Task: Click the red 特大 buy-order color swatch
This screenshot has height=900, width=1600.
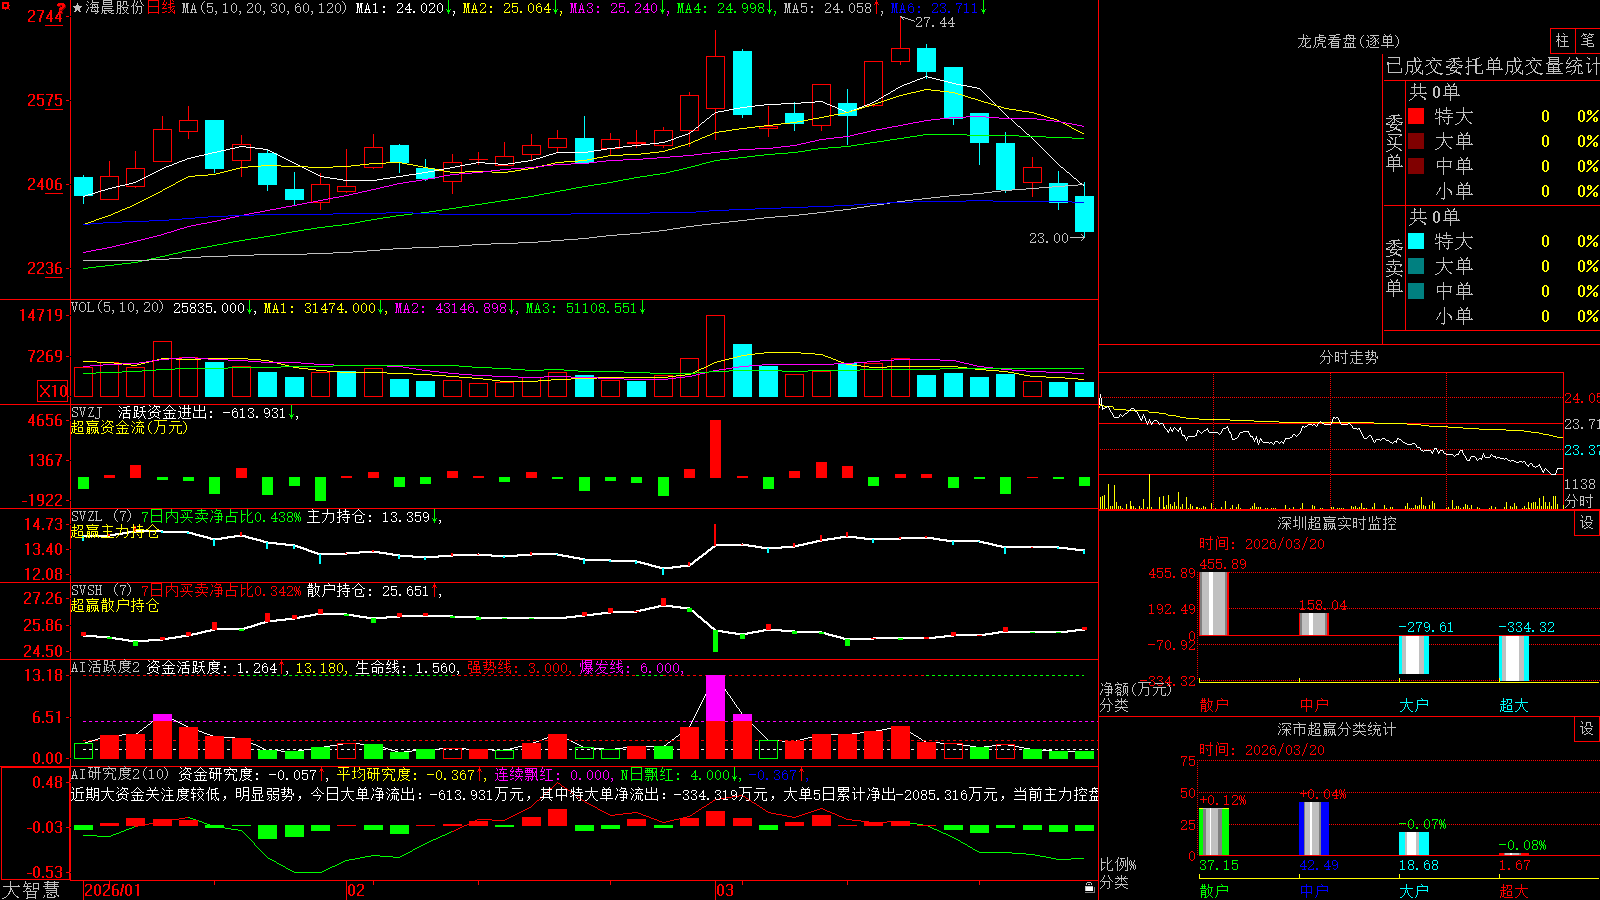Action: pos(1416,116)
